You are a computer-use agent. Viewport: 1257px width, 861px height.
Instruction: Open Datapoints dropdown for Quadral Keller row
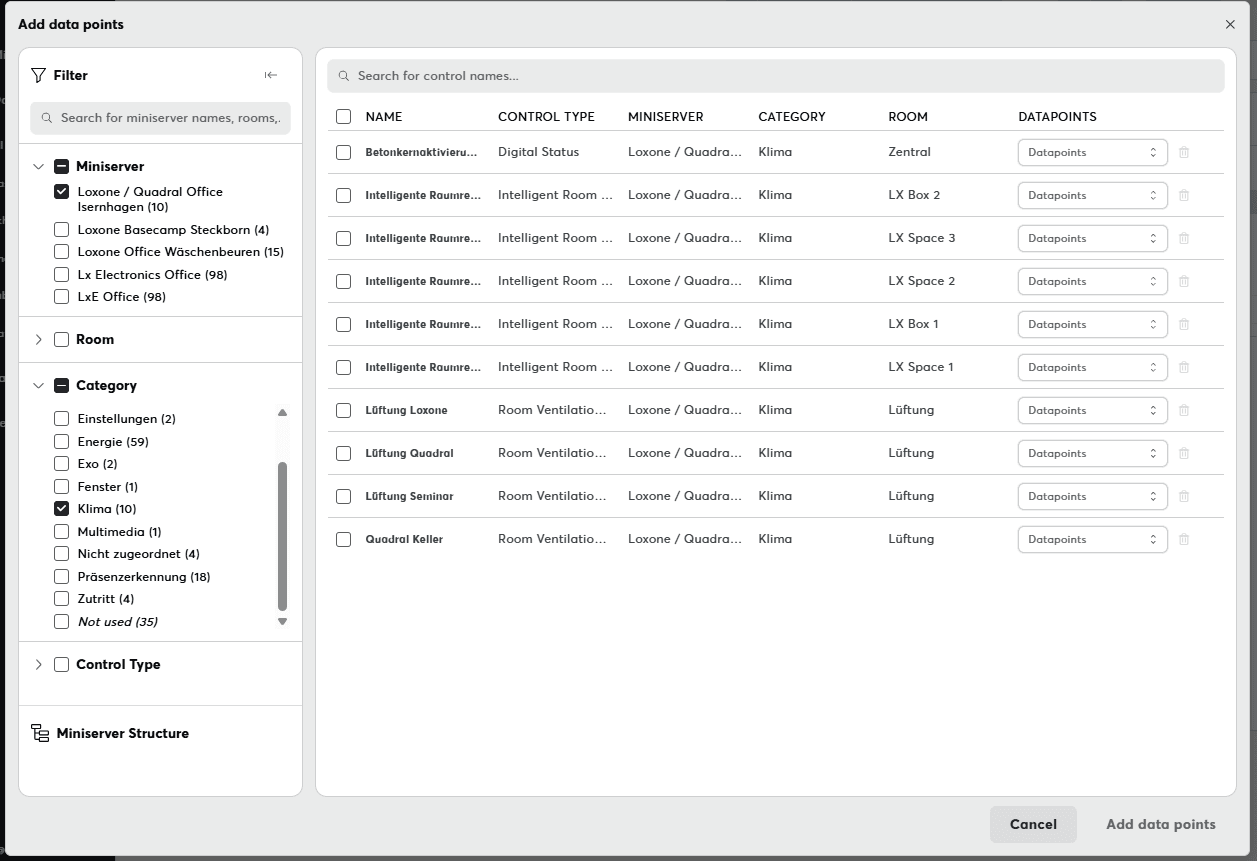click(x=1092, y=539)
